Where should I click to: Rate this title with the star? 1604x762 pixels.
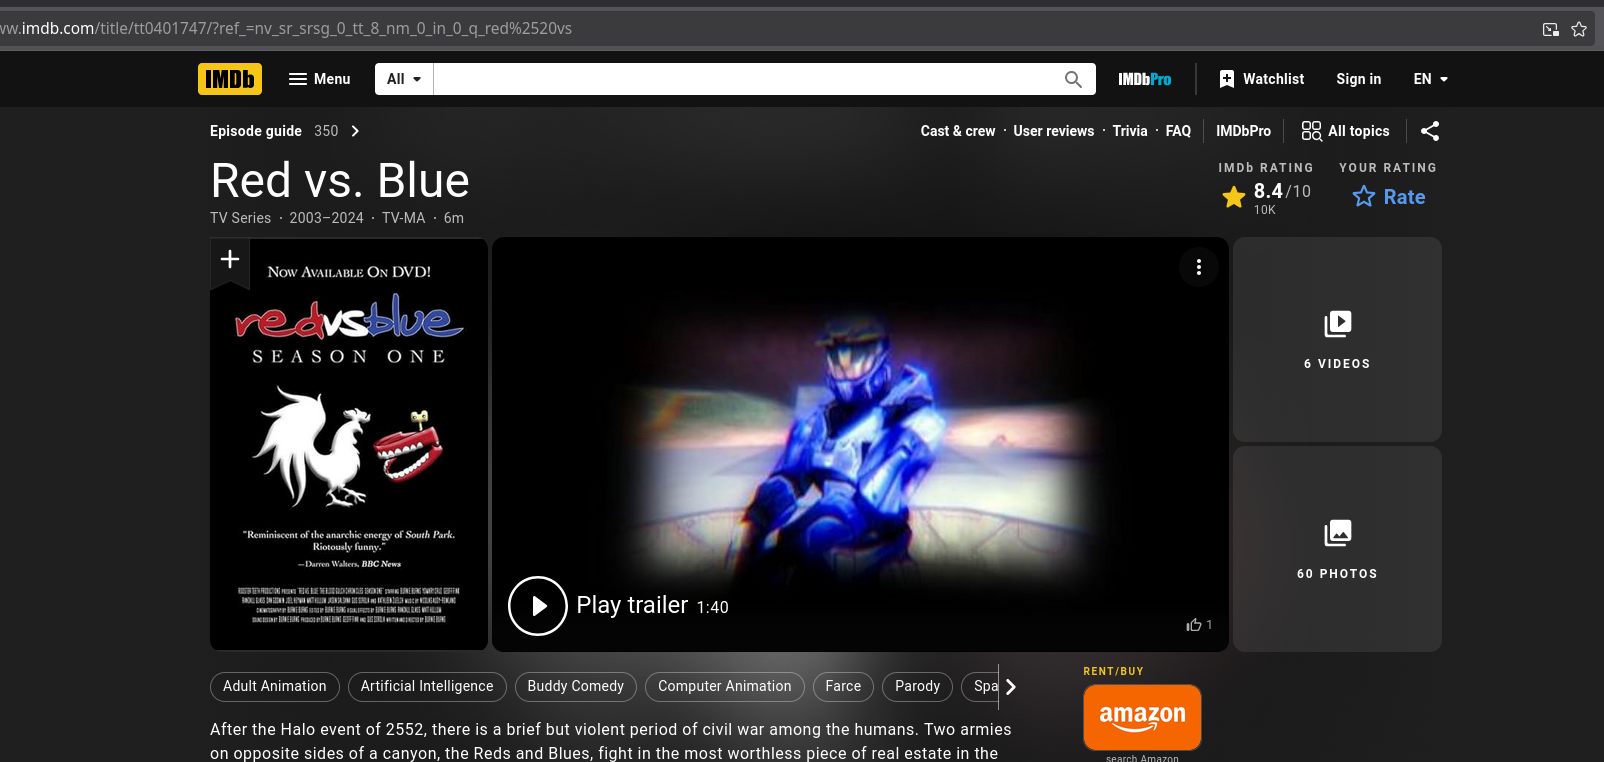pyautogui.click(x=1389, y=197)
